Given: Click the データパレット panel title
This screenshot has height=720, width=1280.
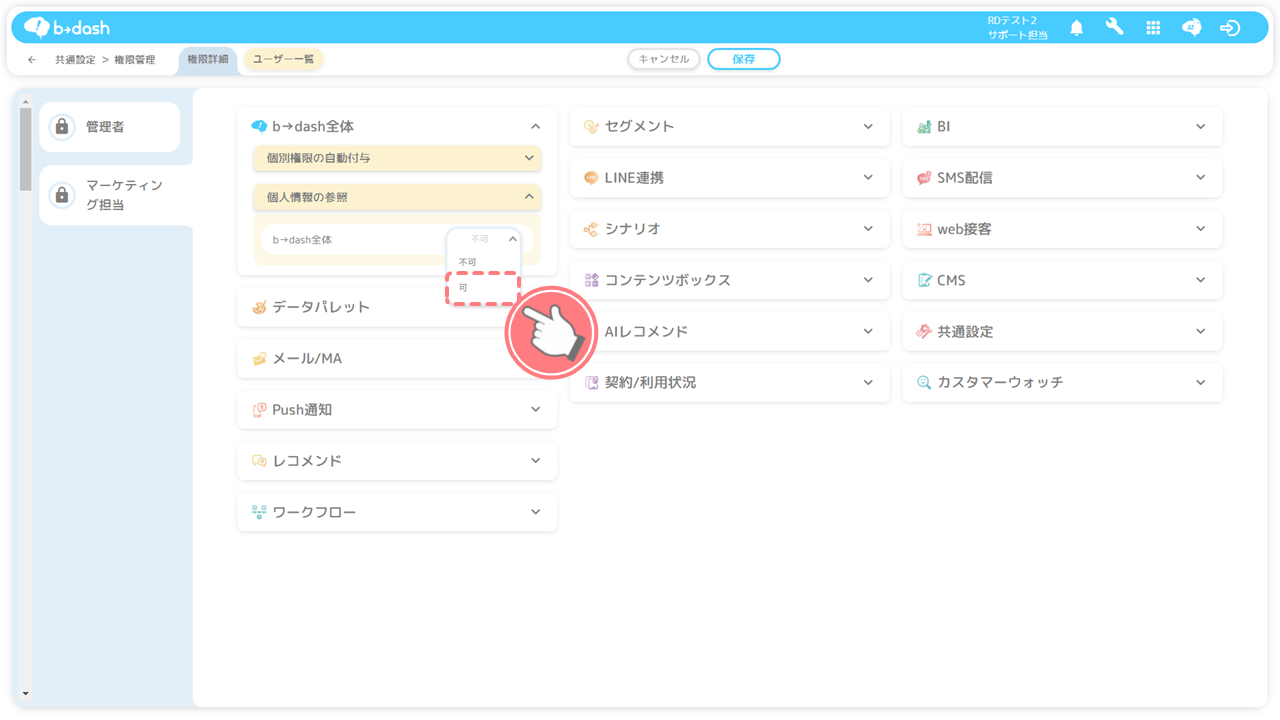Looking at the screenshot, I should 321,307.
